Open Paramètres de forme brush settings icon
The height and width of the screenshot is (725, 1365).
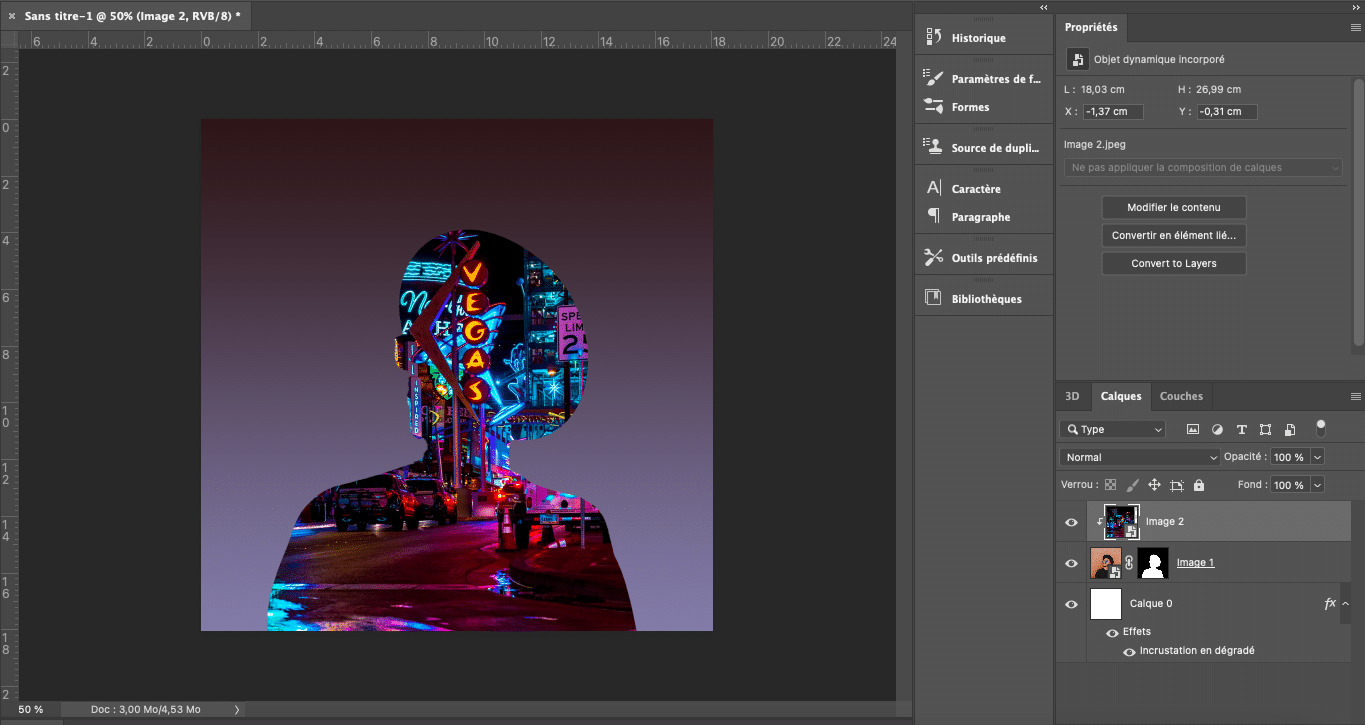point(934,78)
